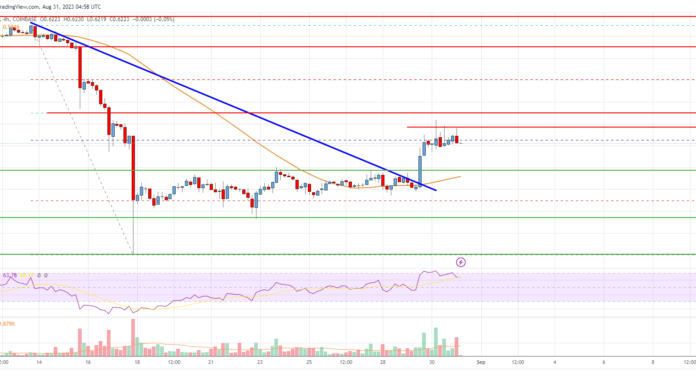This screenshot has width=696, height=385.
Task: Click the '21' date on time axis
Action: (x=211, y=362)
